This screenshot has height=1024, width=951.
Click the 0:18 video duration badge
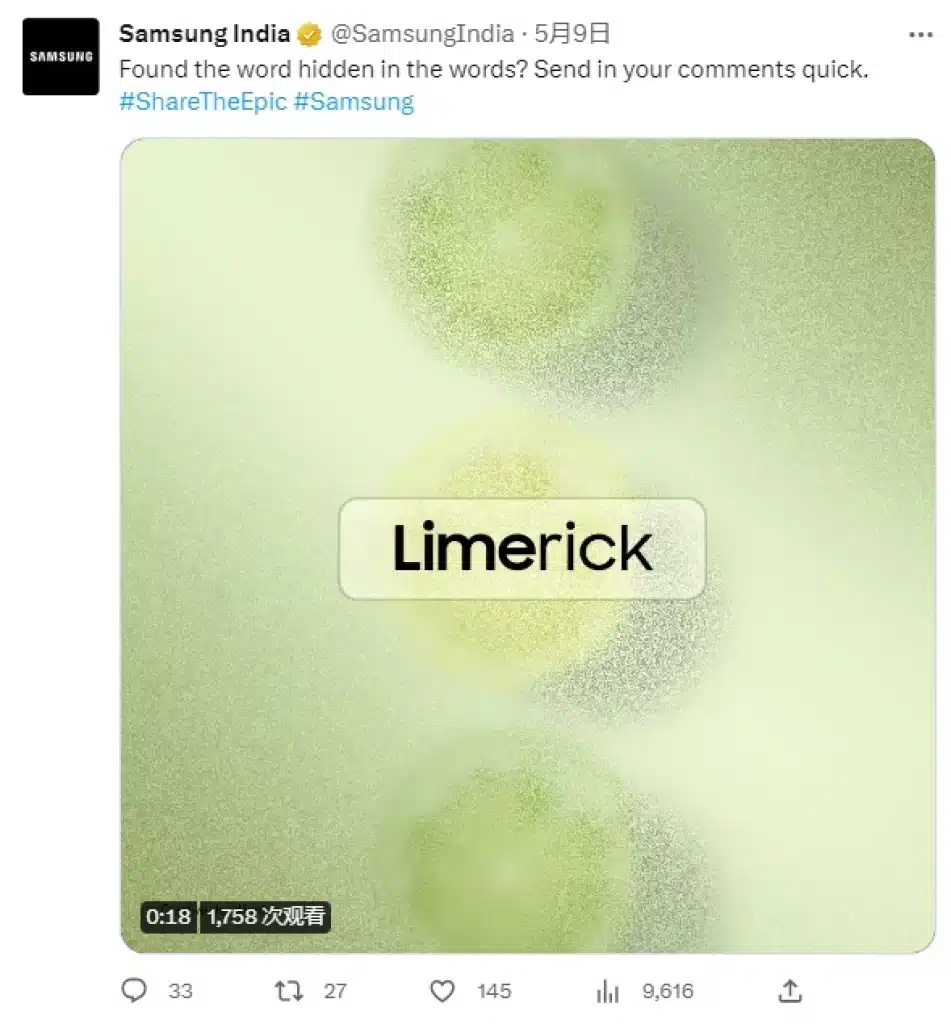168,916
